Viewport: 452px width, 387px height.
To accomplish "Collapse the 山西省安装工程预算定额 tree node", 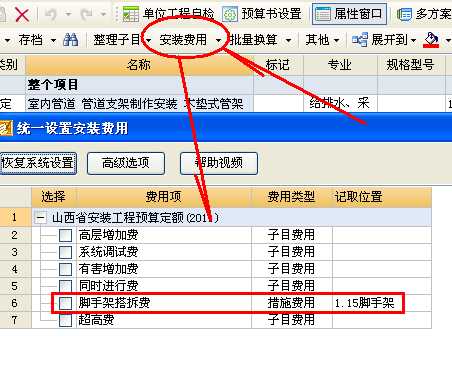I will click(x=40, y=218).
